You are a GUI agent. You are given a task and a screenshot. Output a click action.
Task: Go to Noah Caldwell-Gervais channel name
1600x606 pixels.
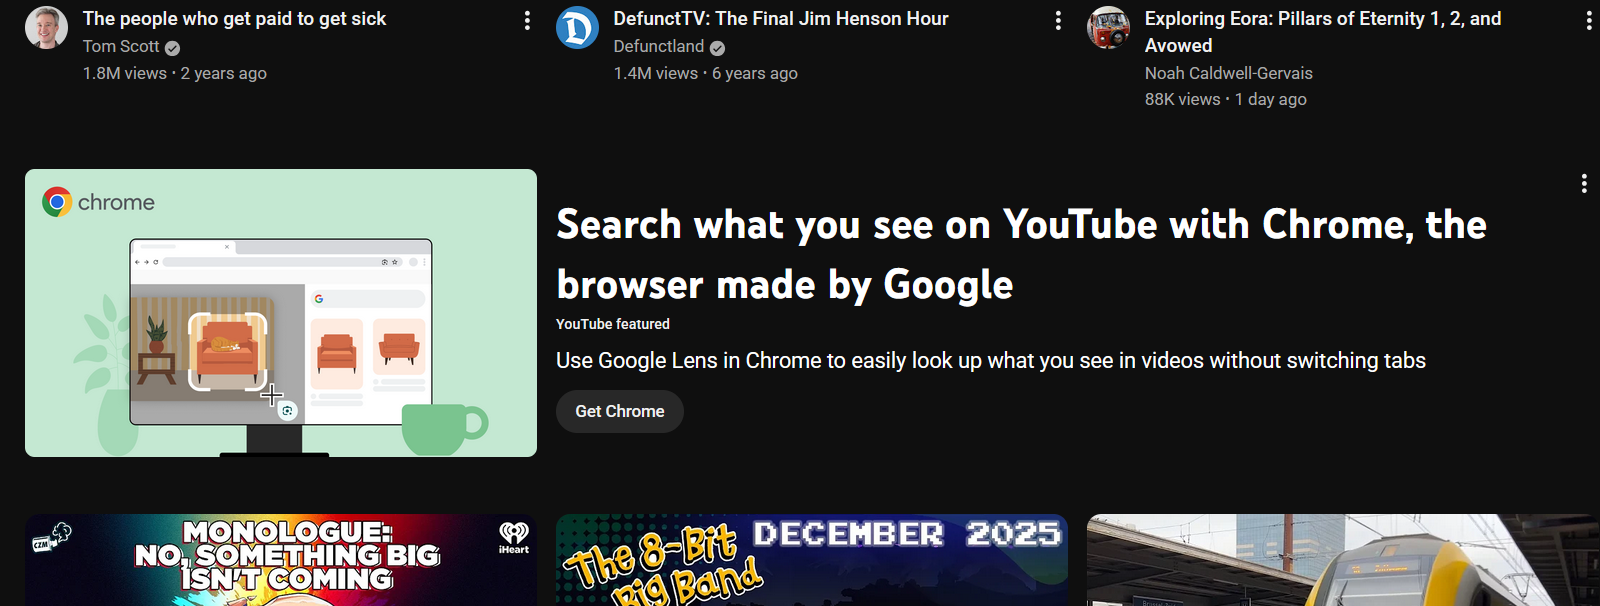click(x=1228, y=73)
